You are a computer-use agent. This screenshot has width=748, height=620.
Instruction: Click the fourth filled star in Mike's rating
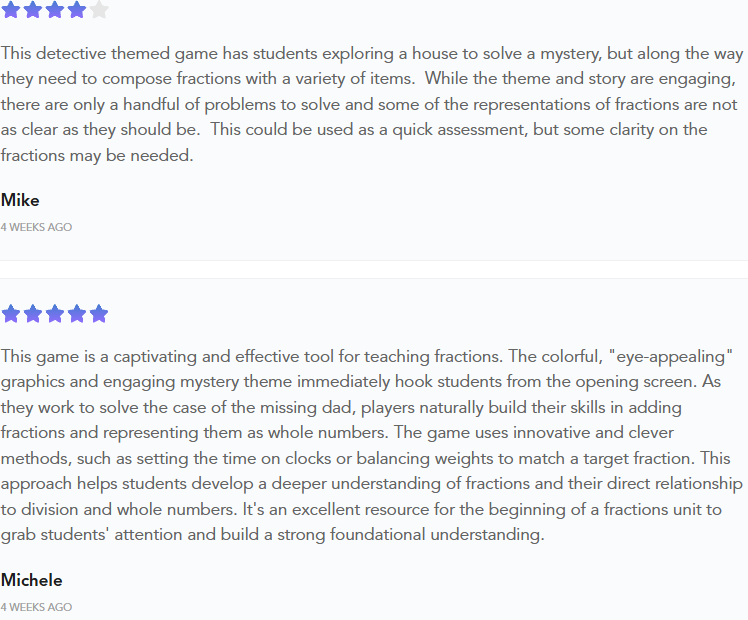pyautogui.click(x=77, y=10)
